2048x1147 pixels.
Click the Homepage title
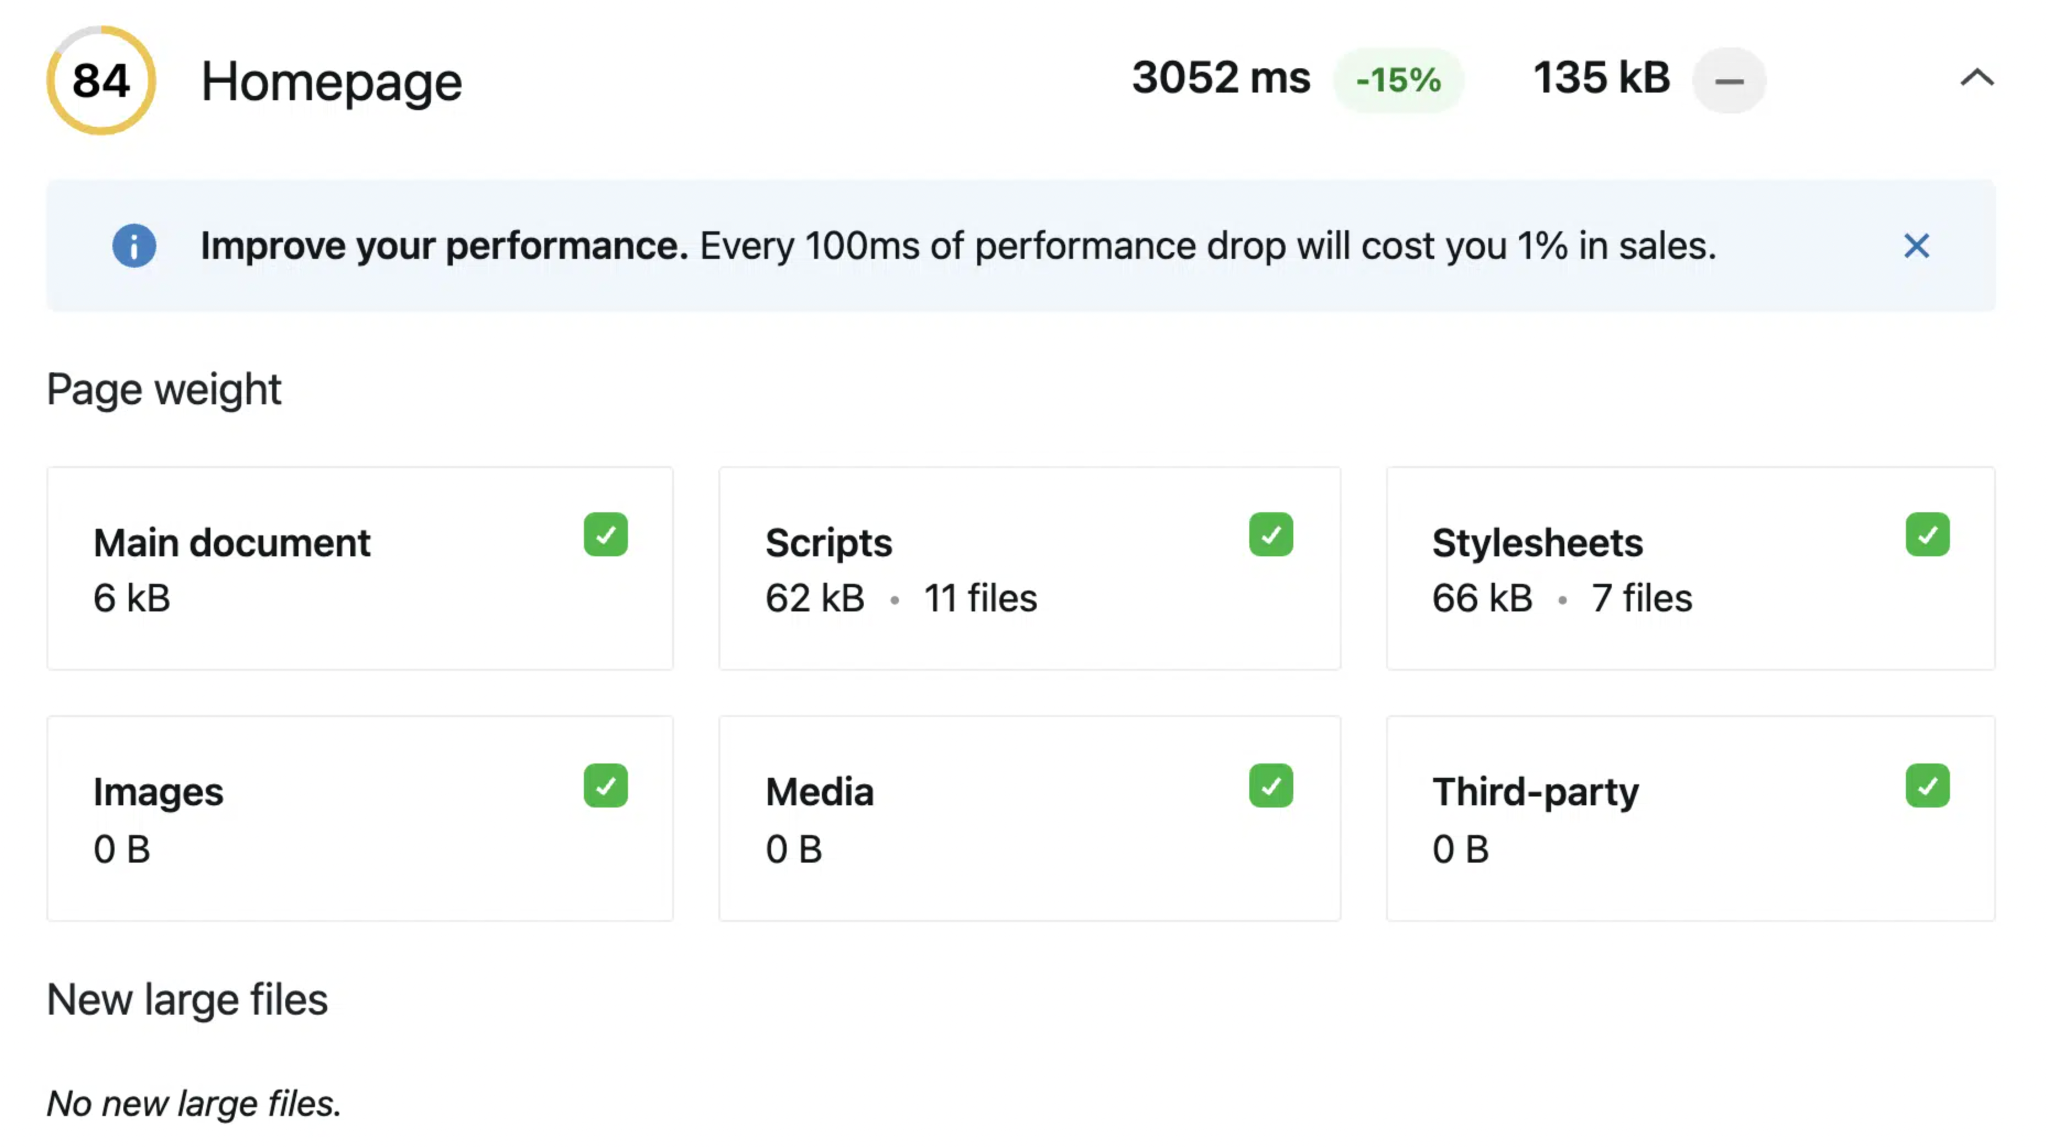(331, 82)
